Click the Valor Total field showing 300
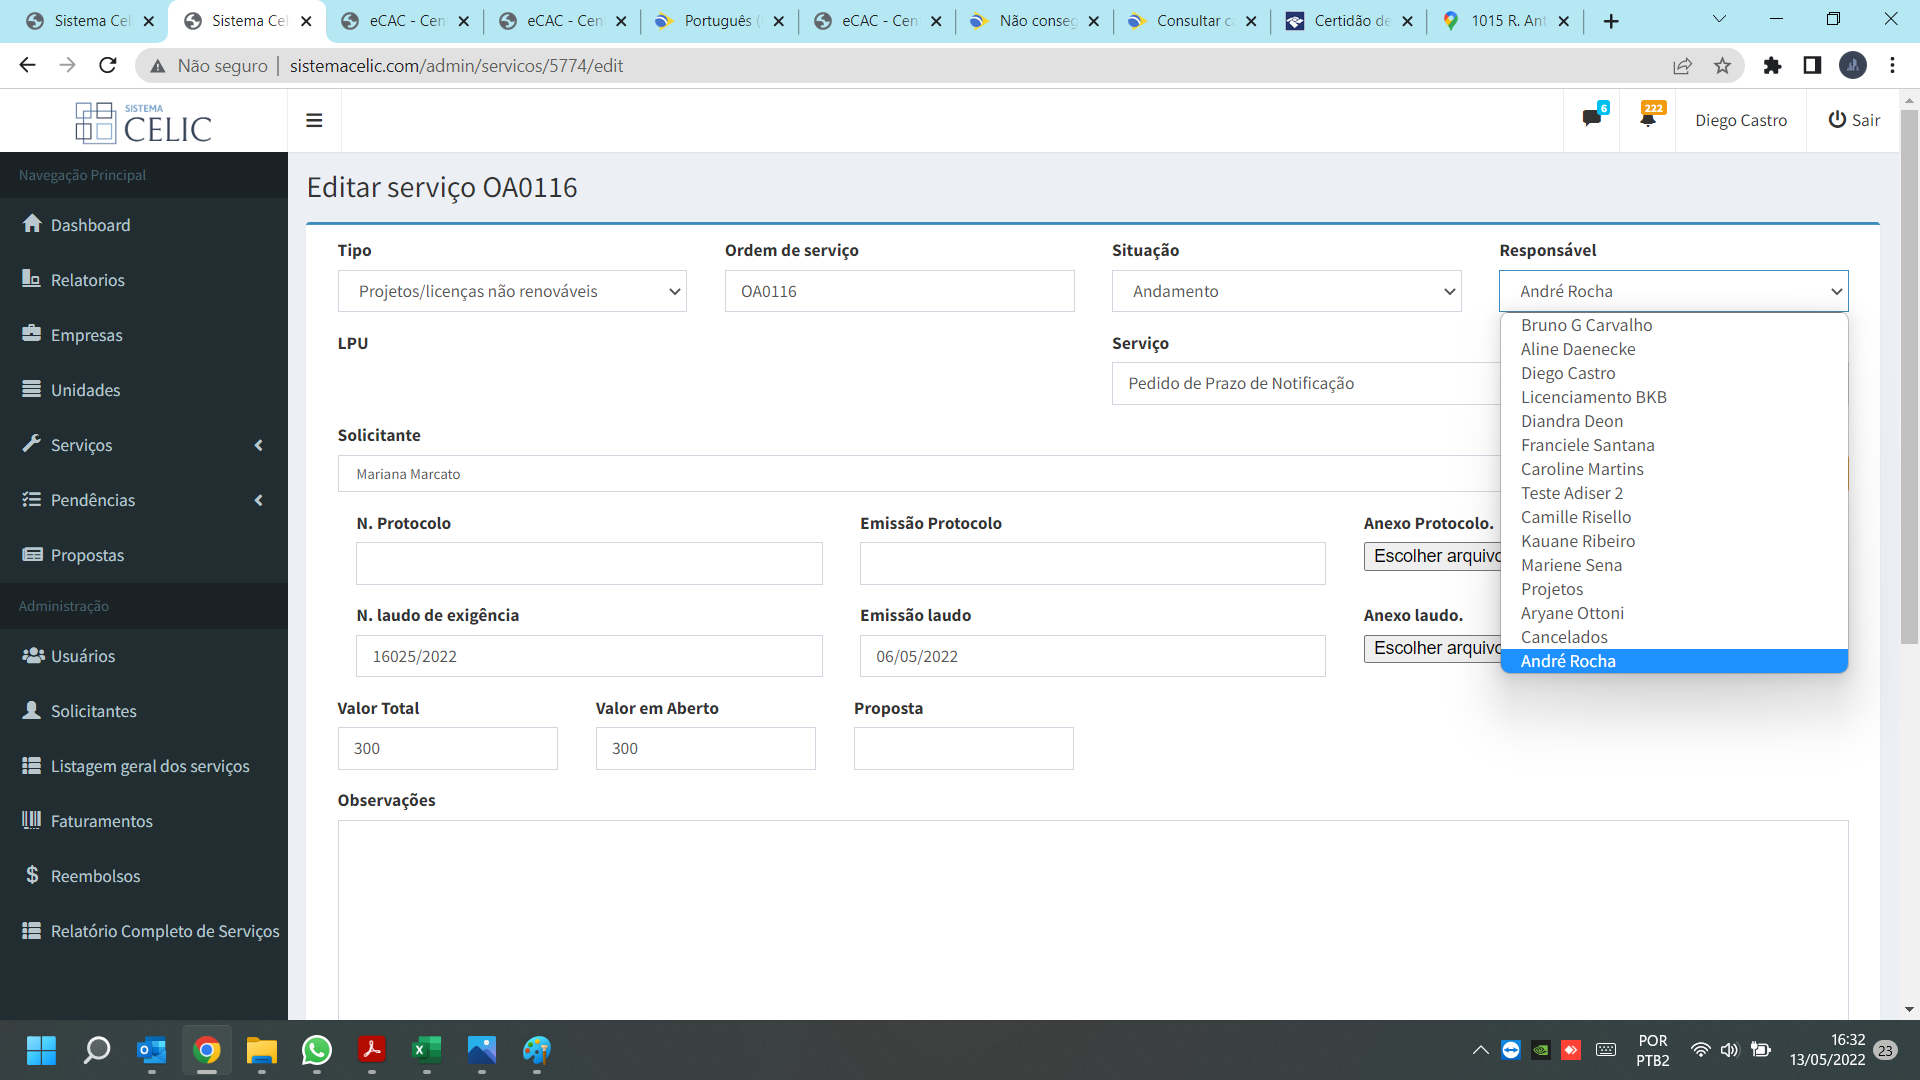 pyautogui.click(x=447, y=748)
